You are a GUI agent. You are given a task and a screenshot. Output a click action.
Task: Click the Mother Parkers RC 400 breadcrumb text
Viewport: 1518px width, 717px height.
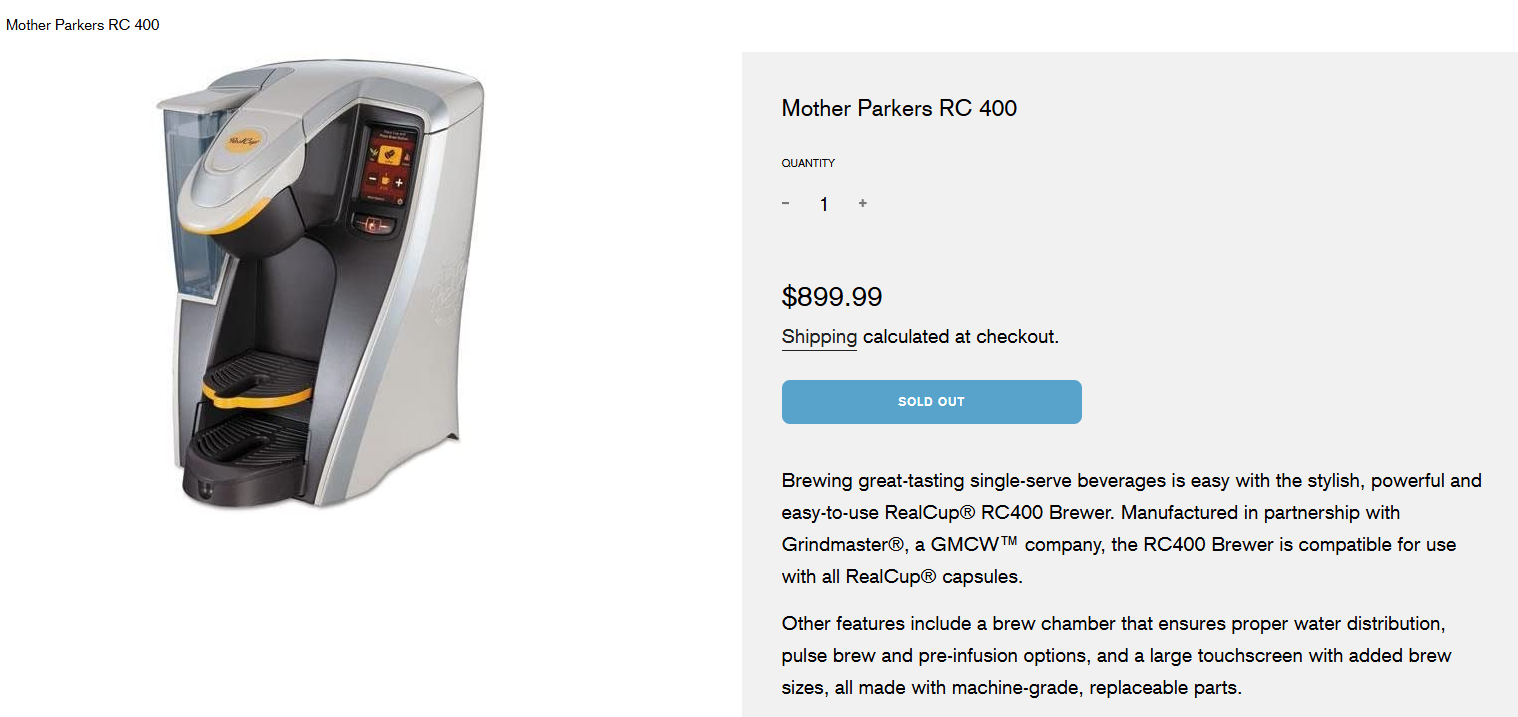83,25
